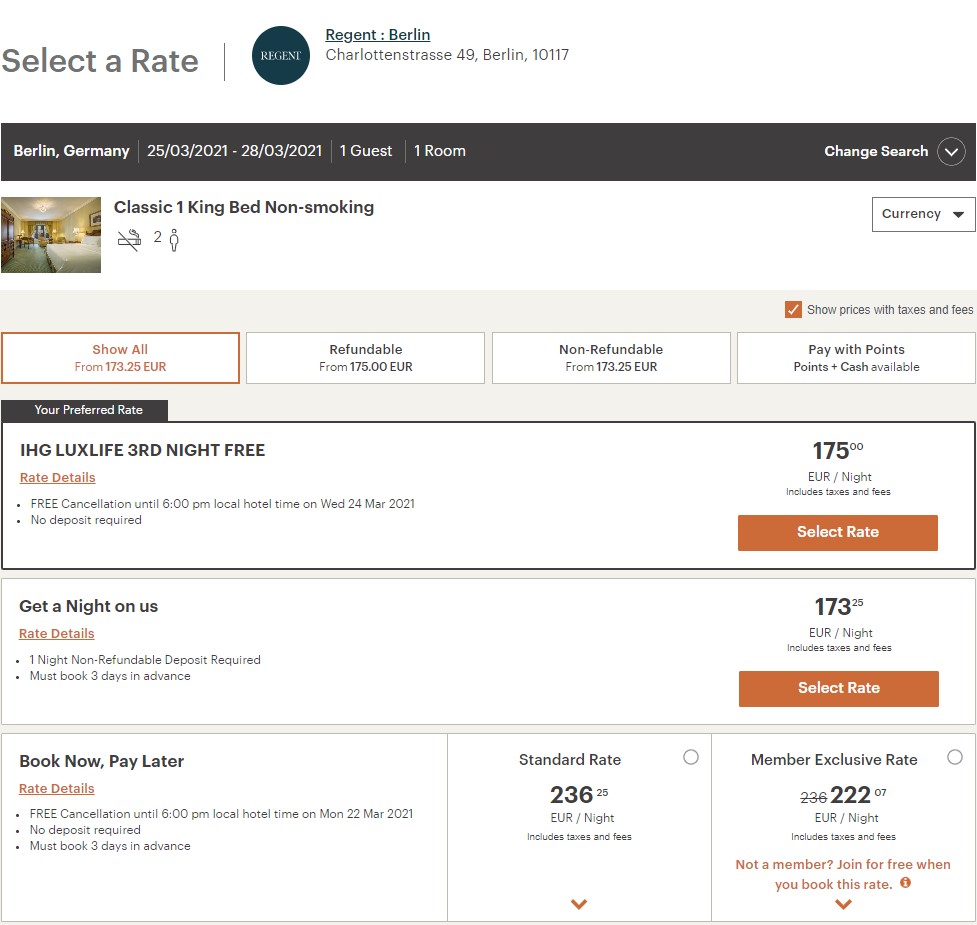Click the Classic King room thumbnail photo

click(51, 235)
